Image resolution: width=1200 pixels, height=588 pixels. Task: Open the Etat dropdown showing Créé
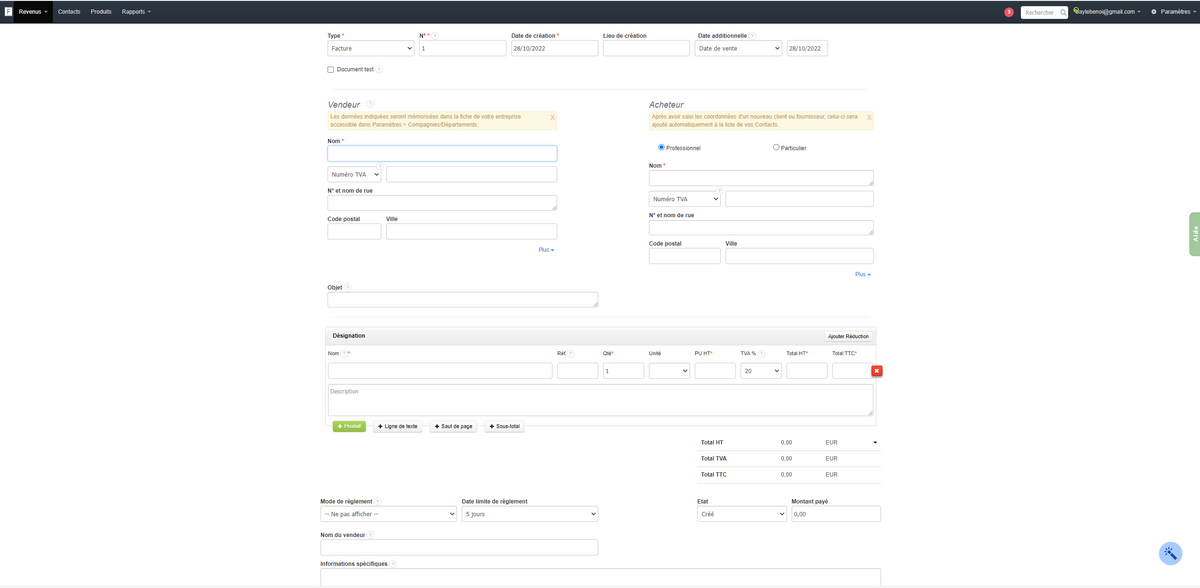coord(742,514)
